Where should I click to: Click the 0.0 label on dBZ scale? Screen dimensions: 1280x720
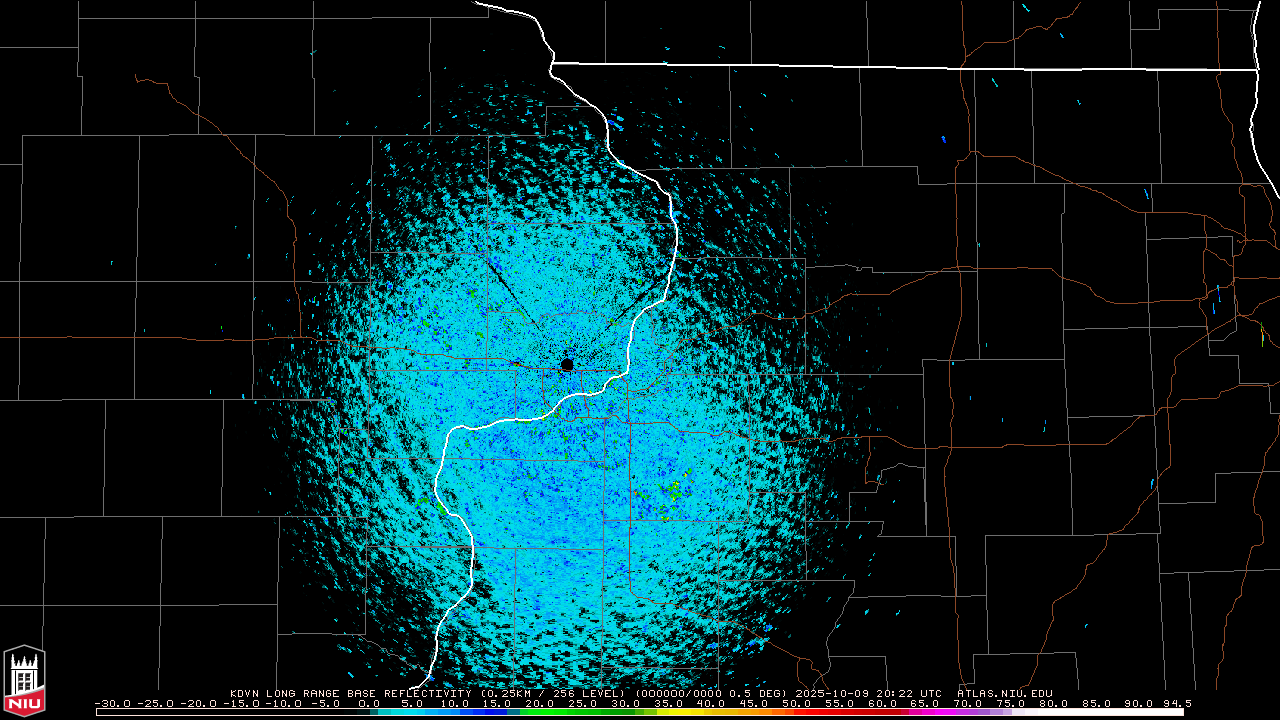click(x=368, y=704)
